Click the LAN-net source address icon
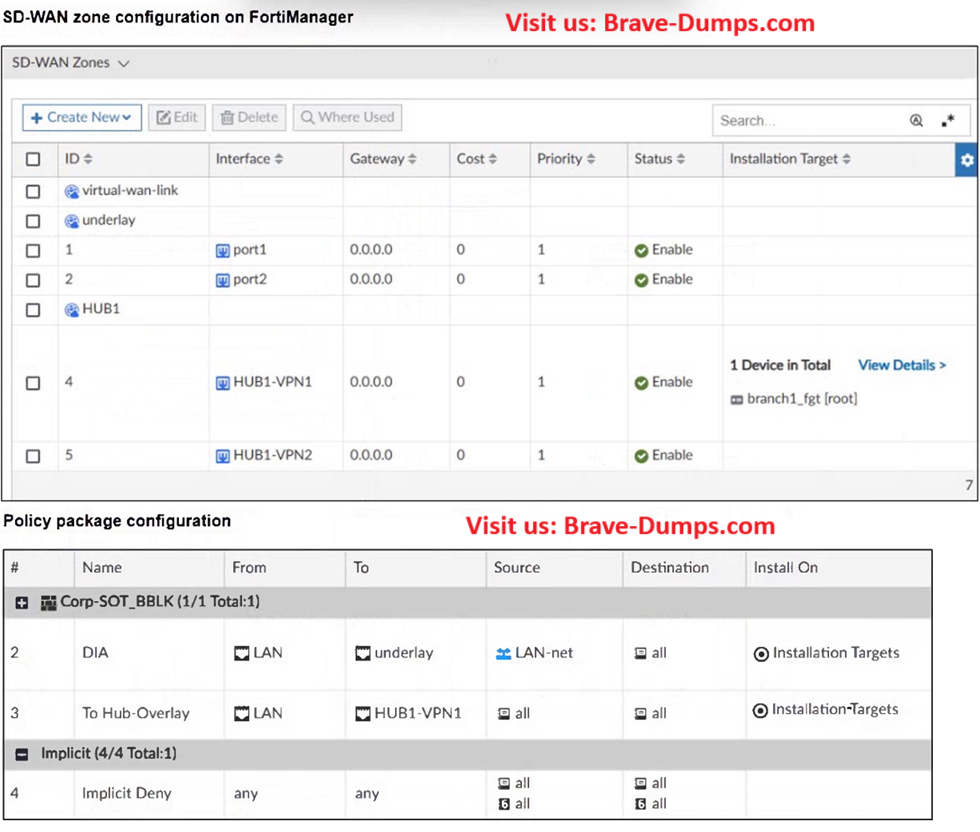Screen dimensions: 980x832 [x=503, y=653]
